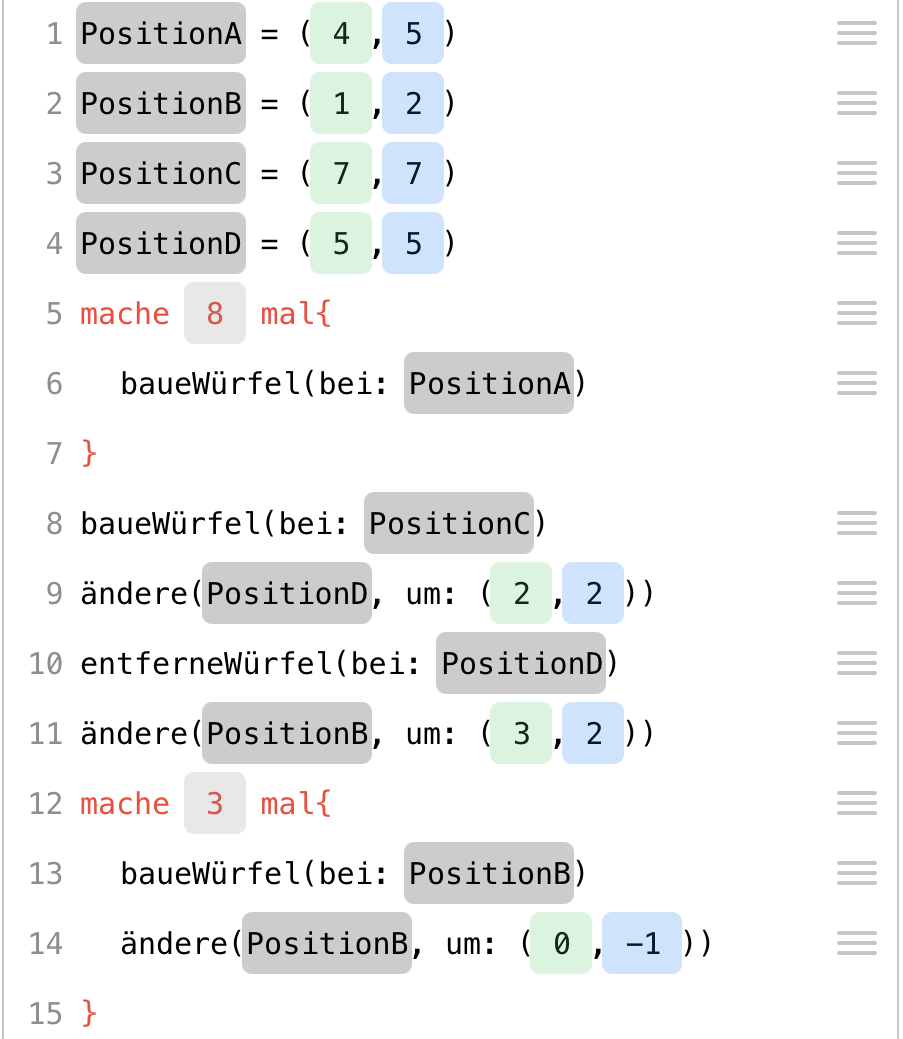This screenshot has width=903, height=1039.
Task: Click the blue -1 value on line 14
Action: click(641, 943)
